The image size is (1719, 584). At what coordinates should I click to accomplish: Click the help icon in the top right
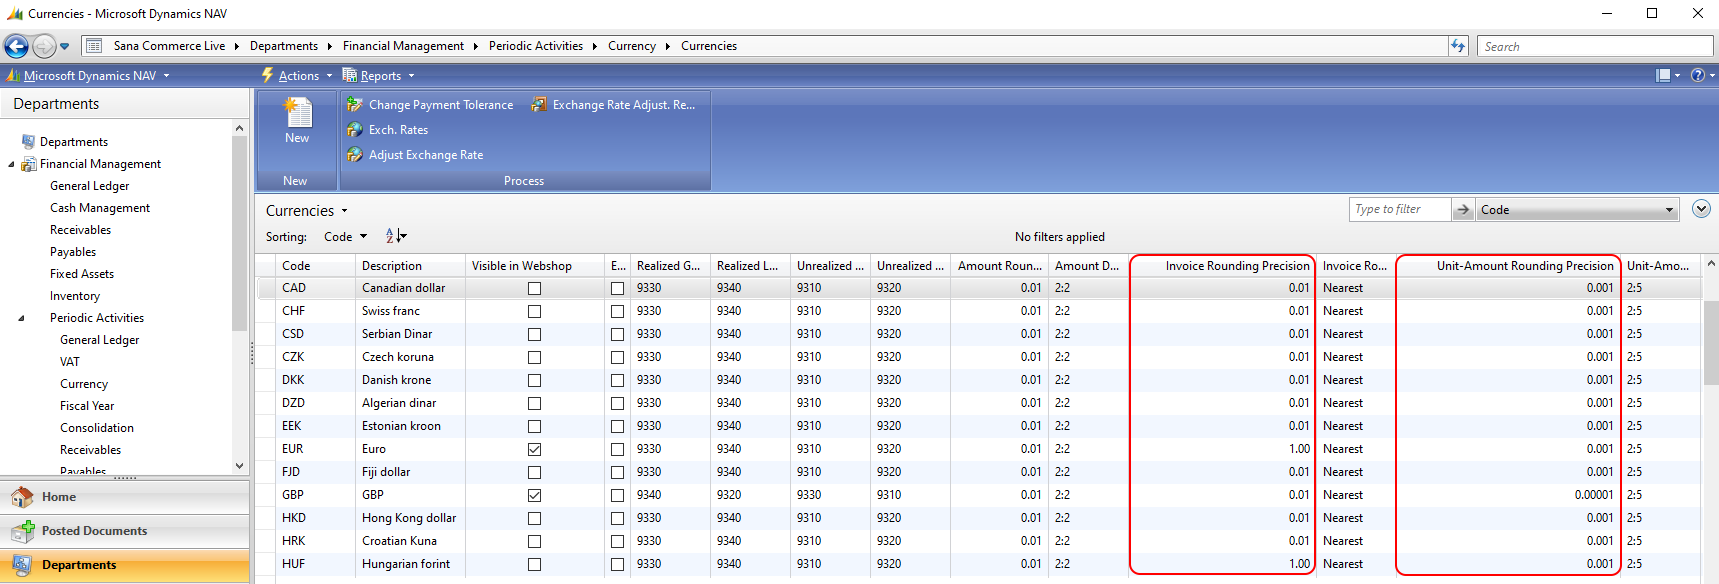click(x=1697, y=75)
